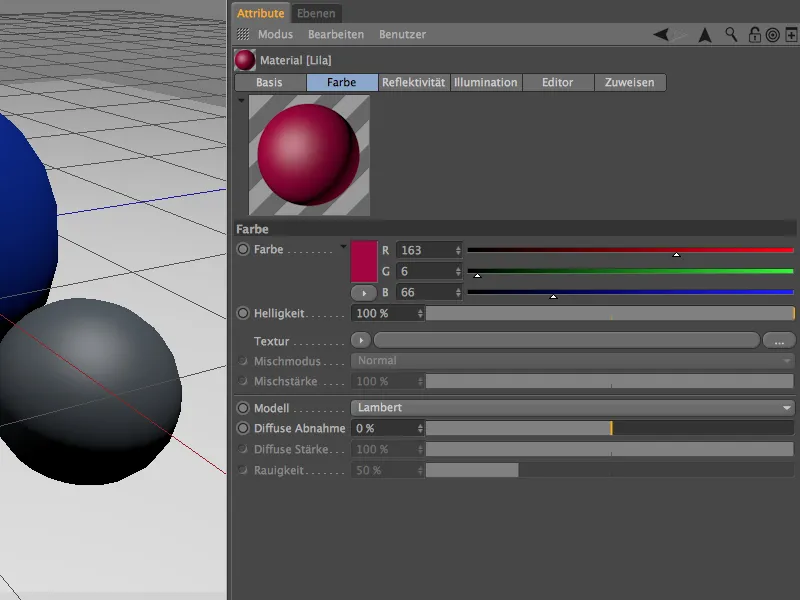The height and width of the screenshot is (600, 800).
Task: Click the Diffuse Abnahme stepper arrows
Action: coord(420,428)
